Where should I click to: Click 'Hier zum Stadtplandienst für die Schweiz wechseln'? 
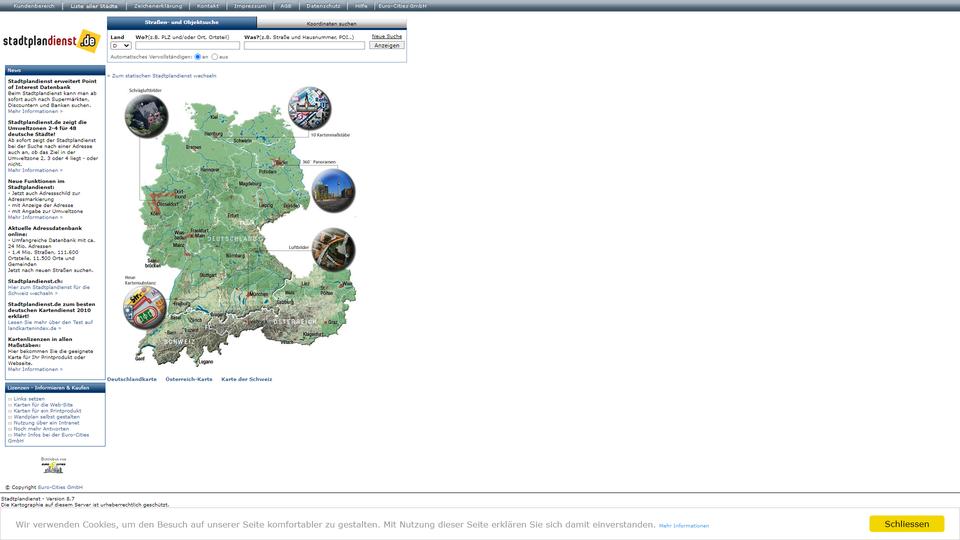49,290
